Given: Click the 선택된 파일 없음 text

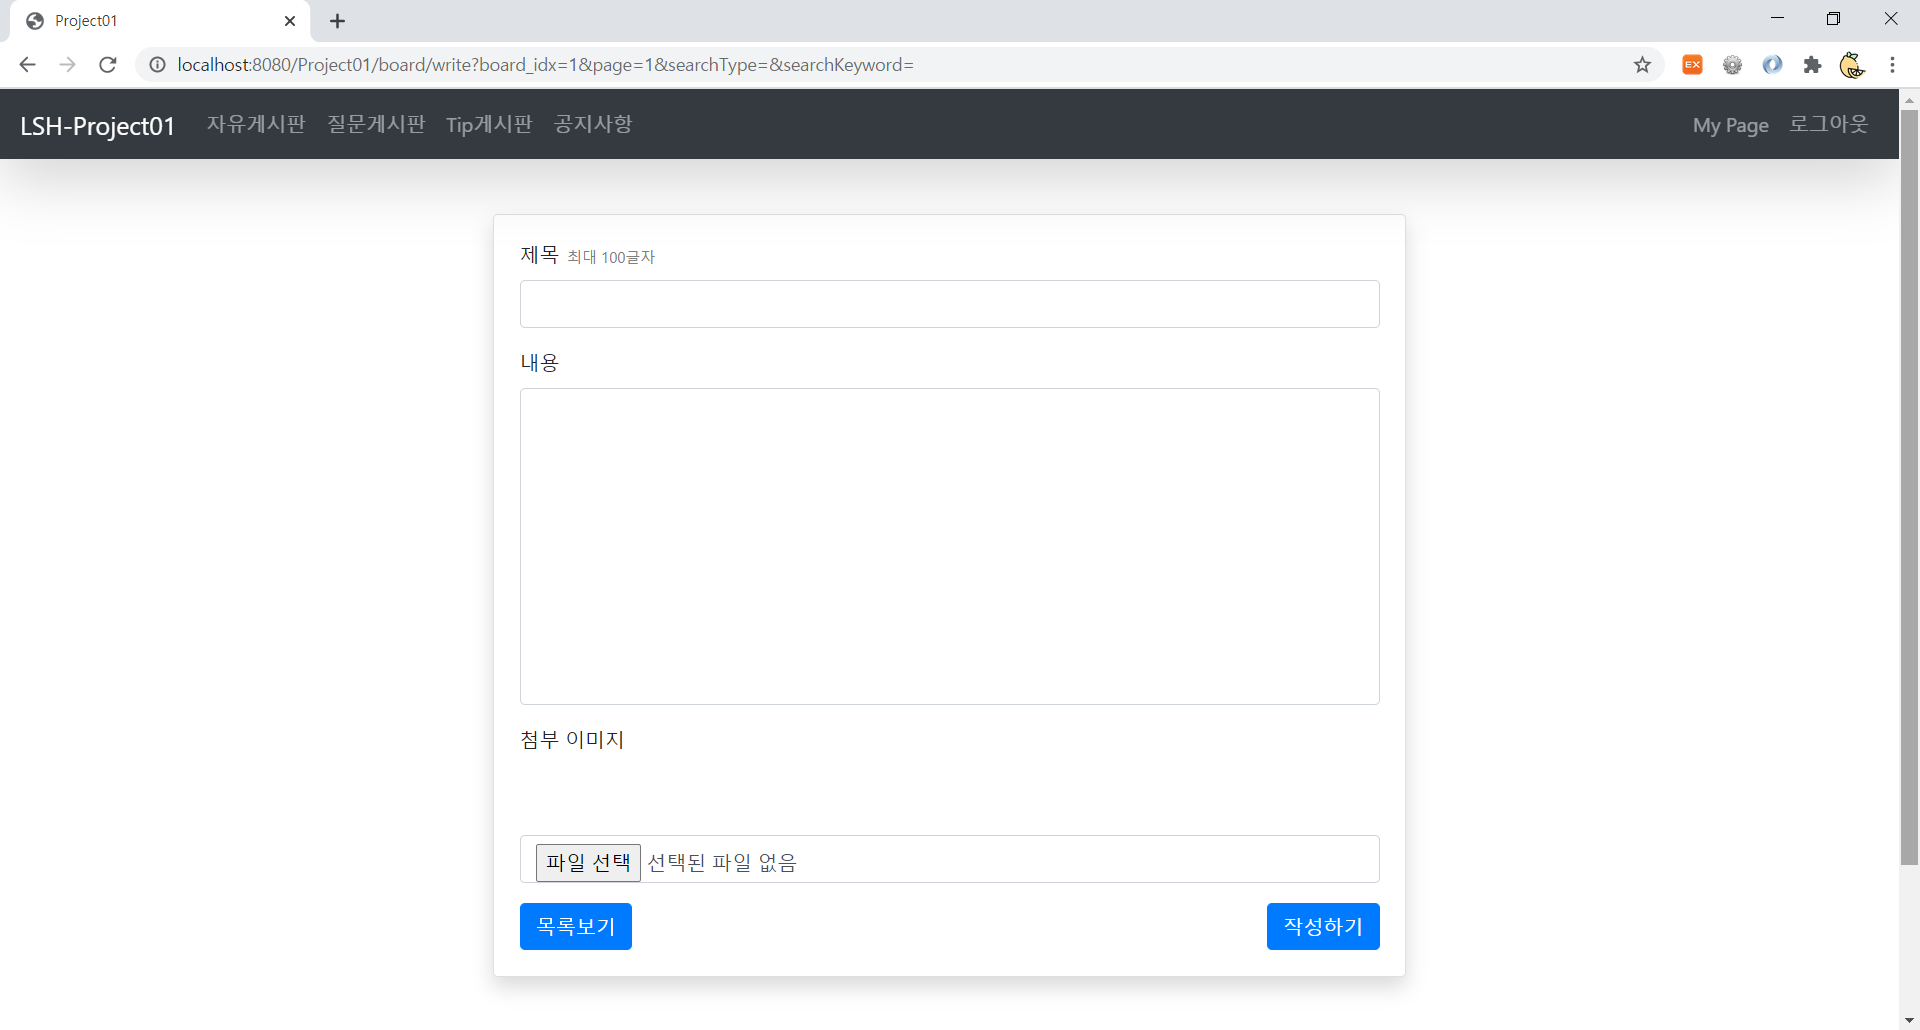Looking at the screenshot, I should pyautogui.click(x=722, y=862).
